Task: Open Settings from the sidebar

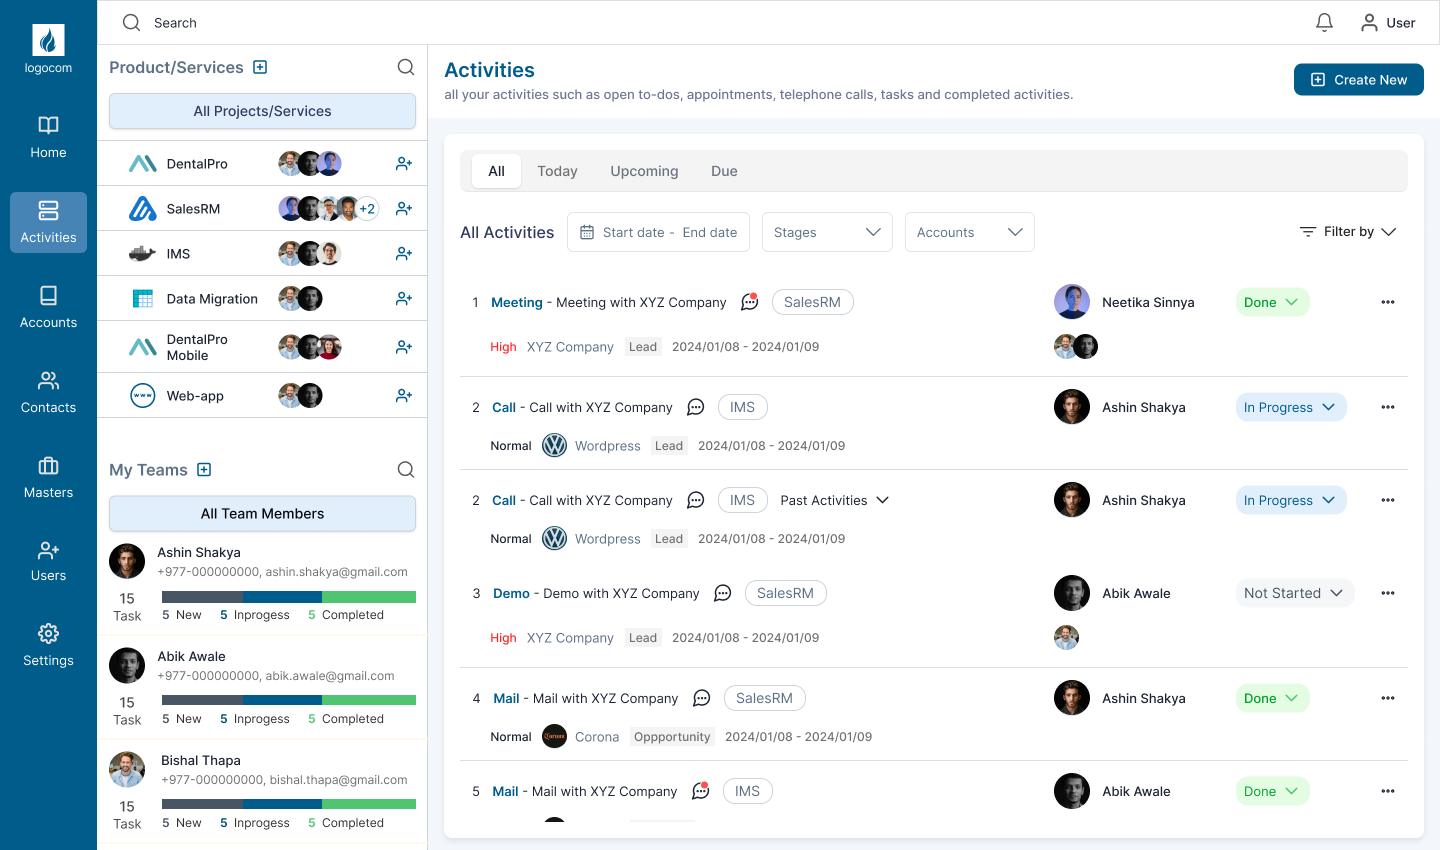Action: 48,645
